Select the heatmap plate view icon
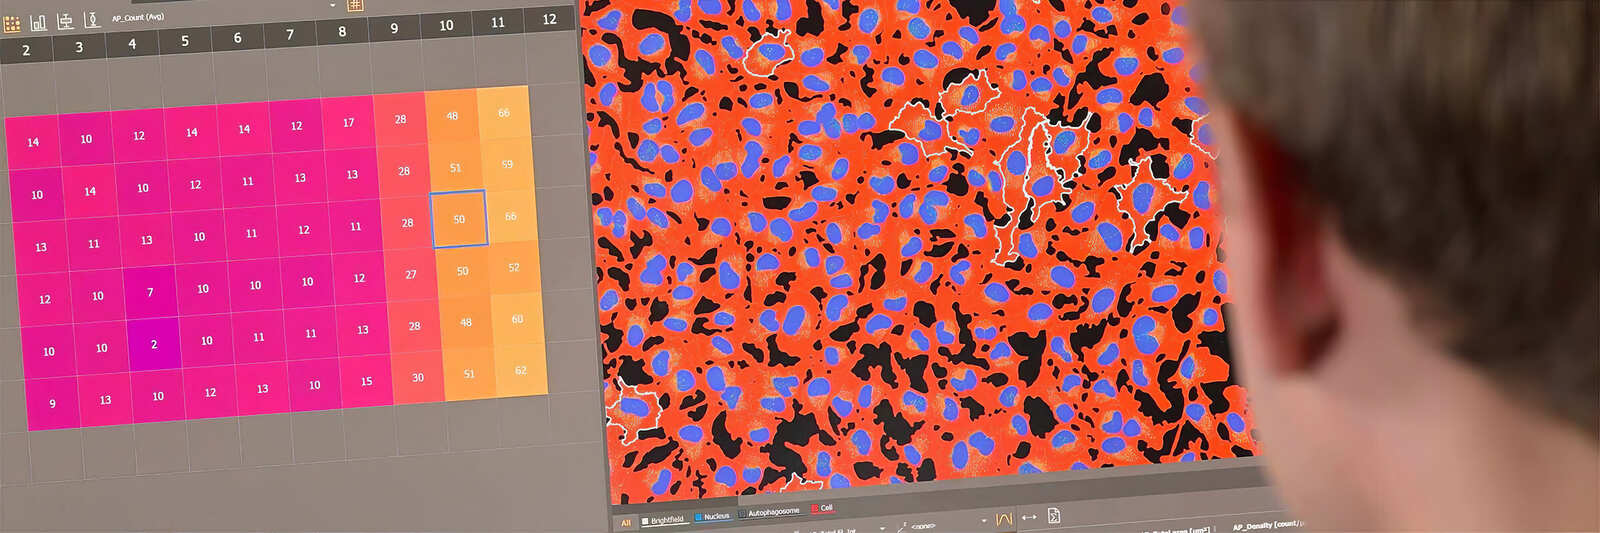This screenshot has width=1600, height=533. [12, 23]
